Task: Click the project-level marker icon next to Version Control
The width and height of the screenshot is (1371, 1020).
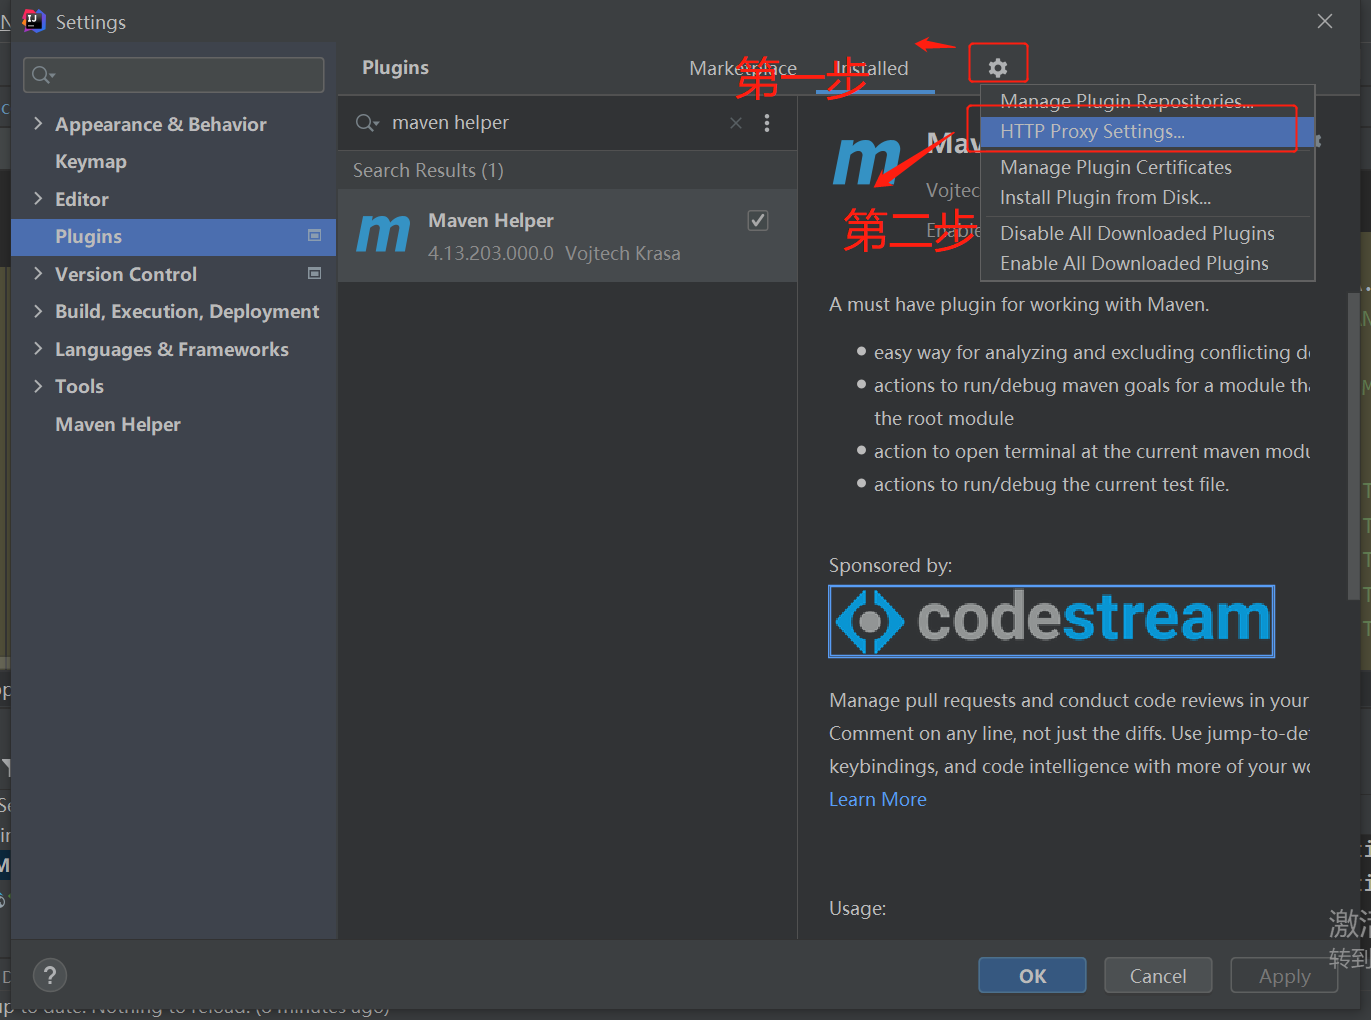Action: 314,273
